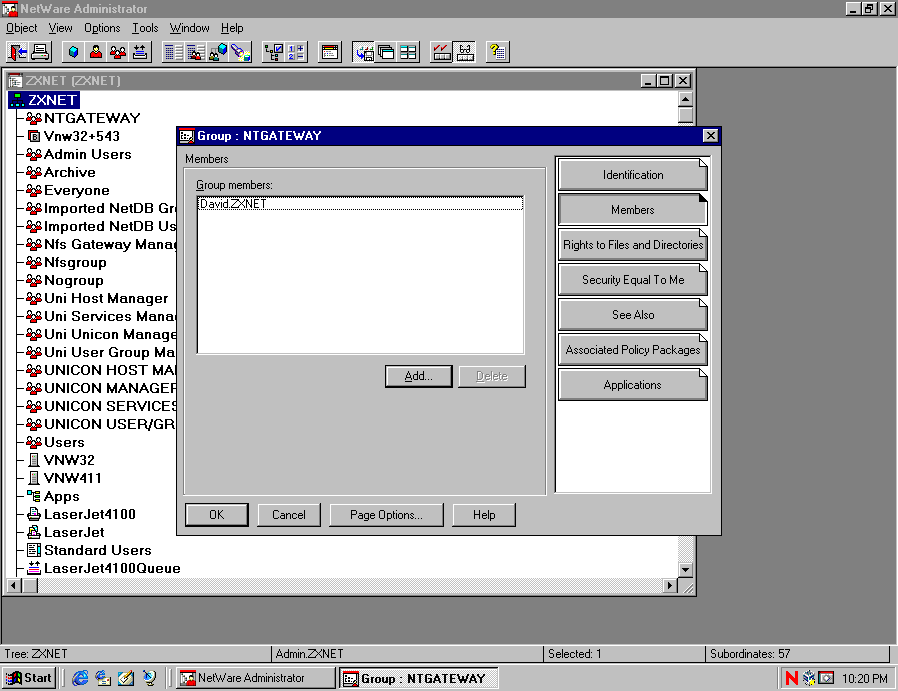Click the Standard Users profile icon

(34, 550)
